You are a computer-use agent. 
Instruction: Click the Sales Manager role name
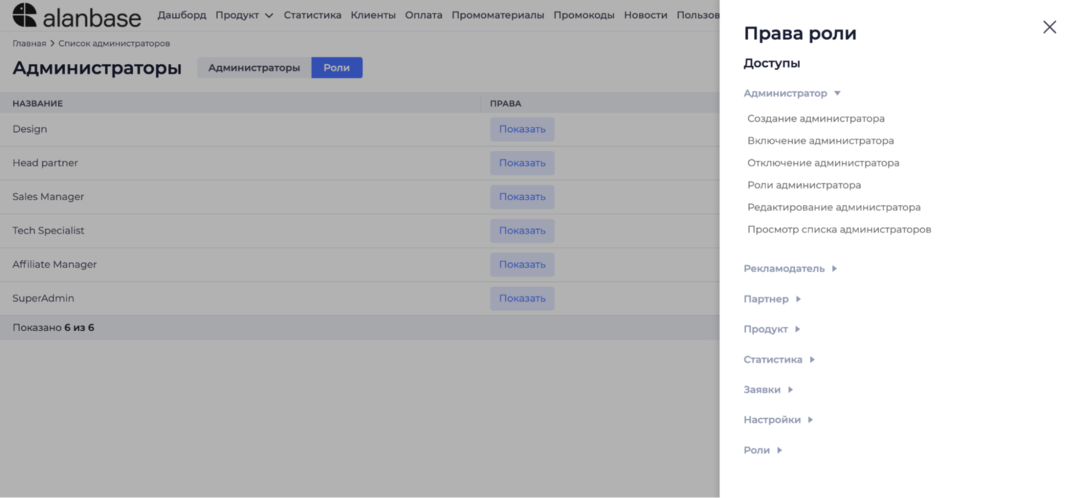tap(48, 196)
